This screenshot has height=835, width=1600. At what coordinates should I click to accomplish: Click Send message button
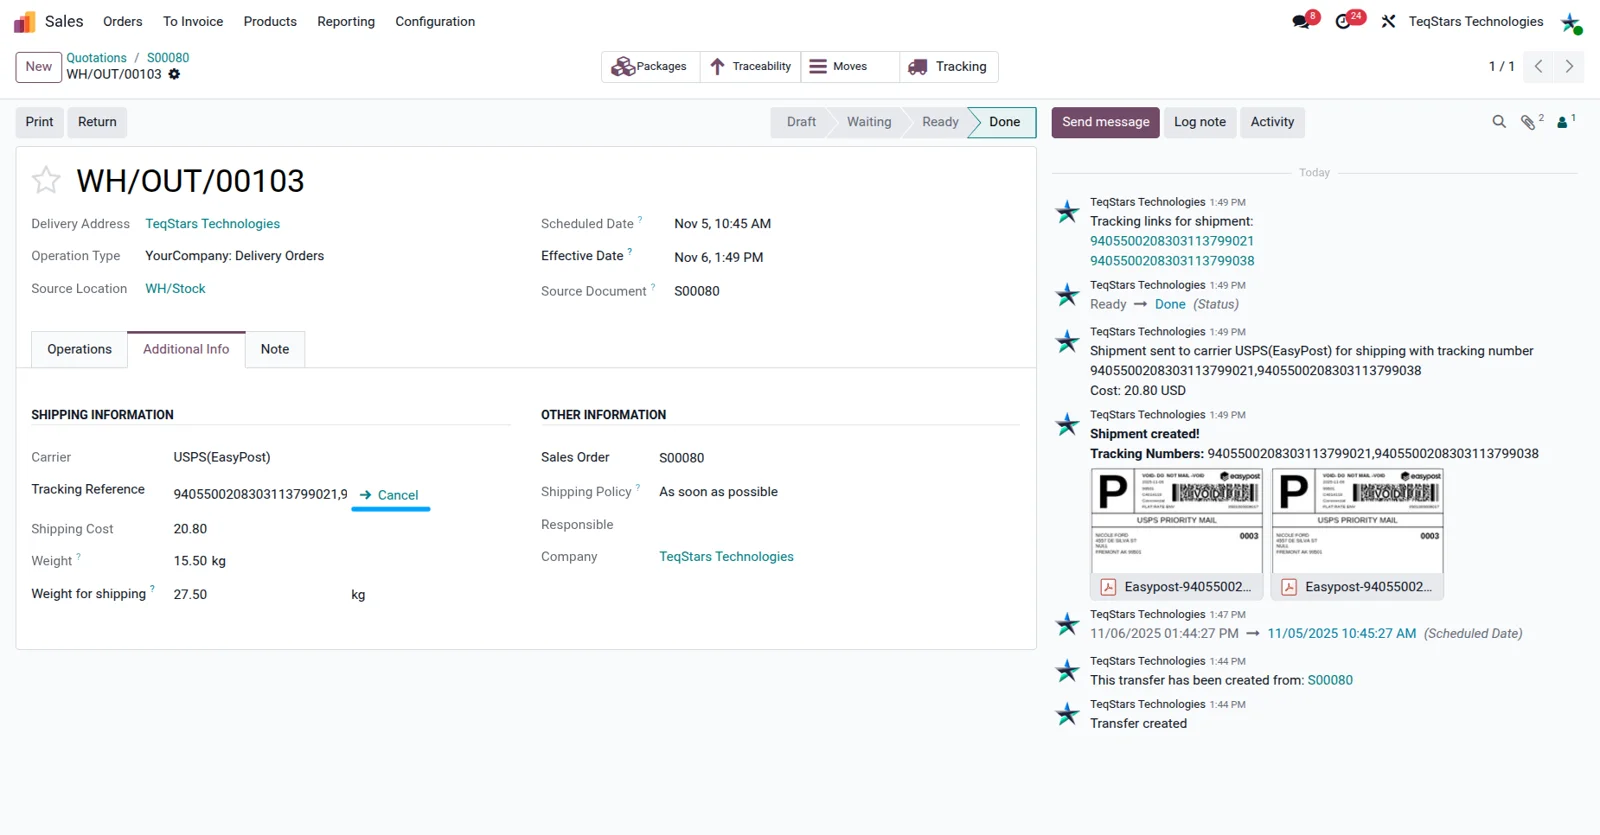[x=1105, y=122]
